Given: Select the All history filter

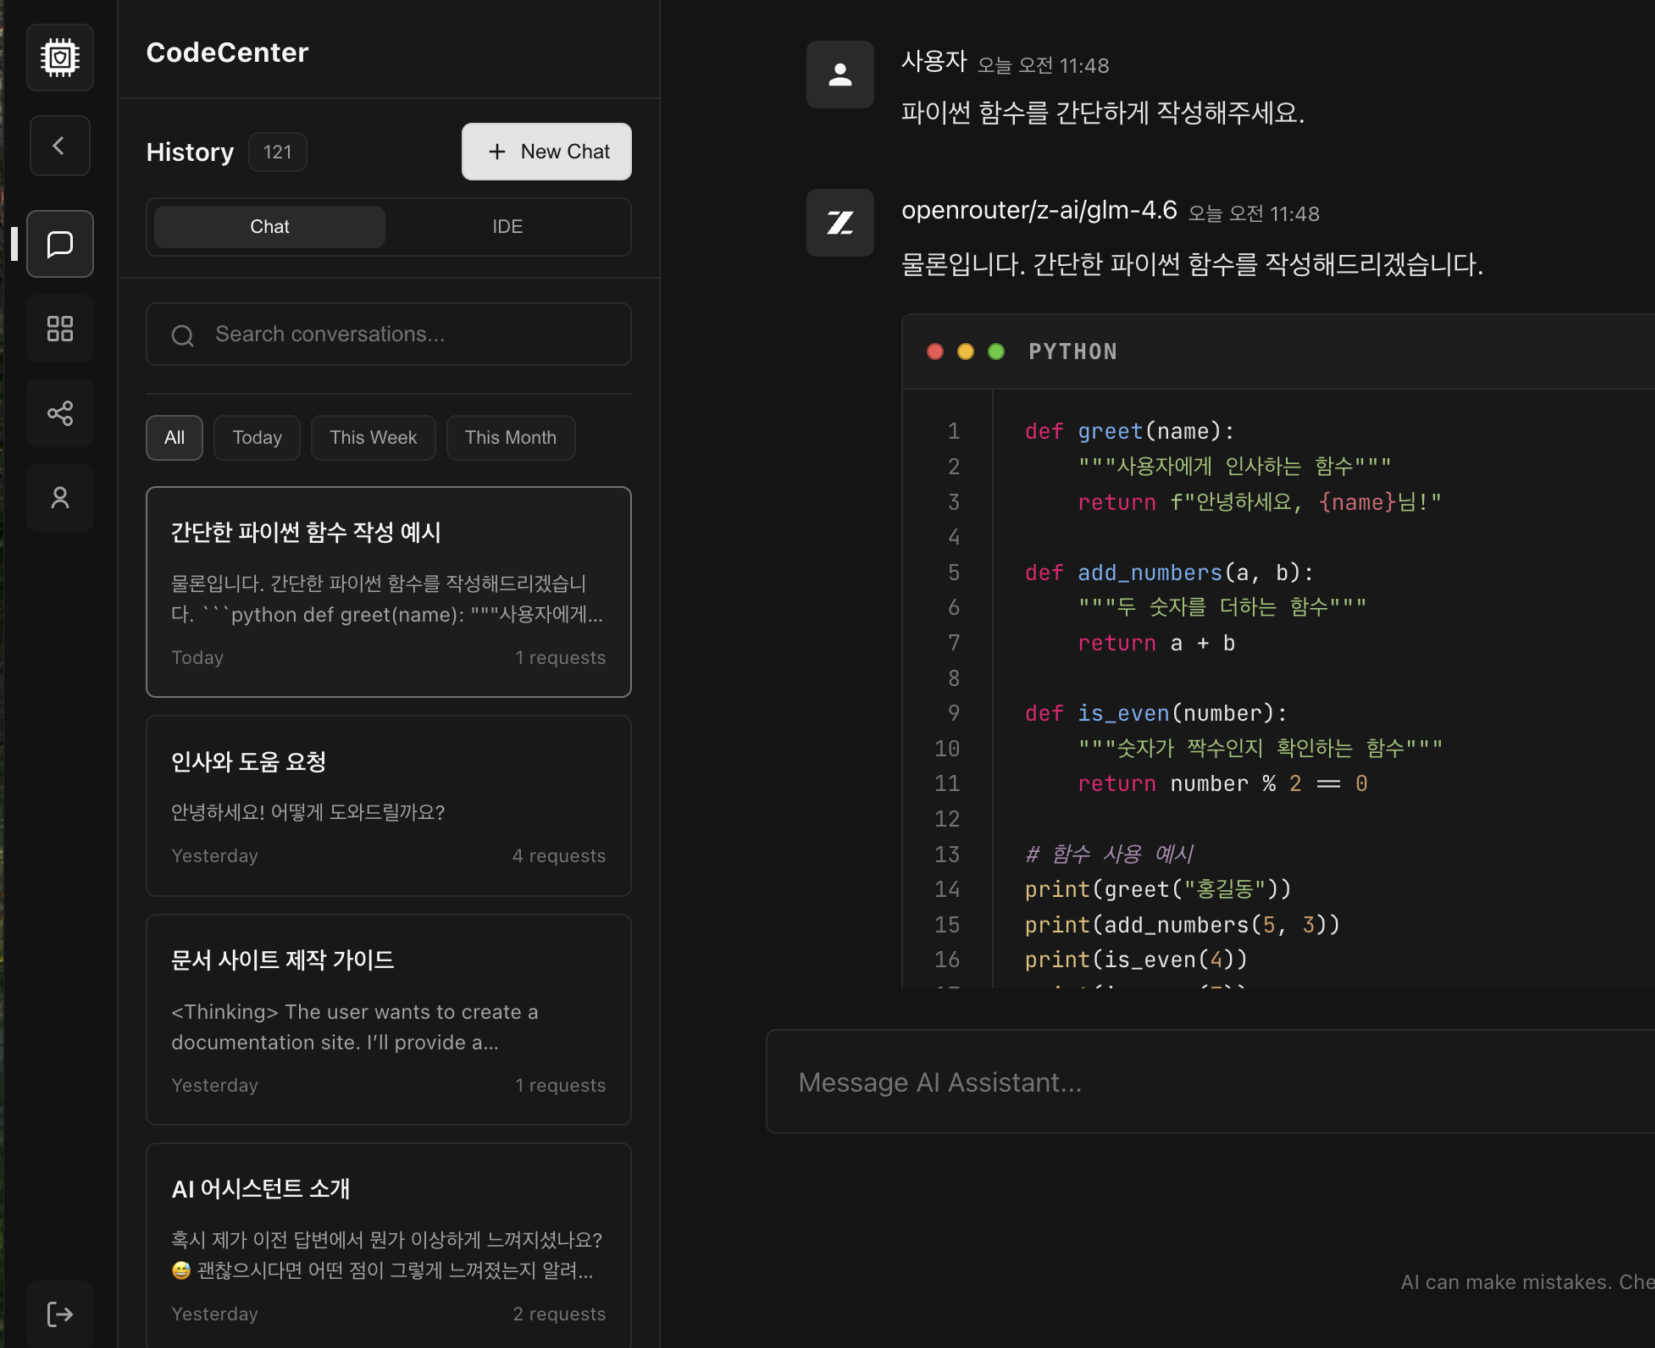Looking at the screenshot, I should (174, 438).
